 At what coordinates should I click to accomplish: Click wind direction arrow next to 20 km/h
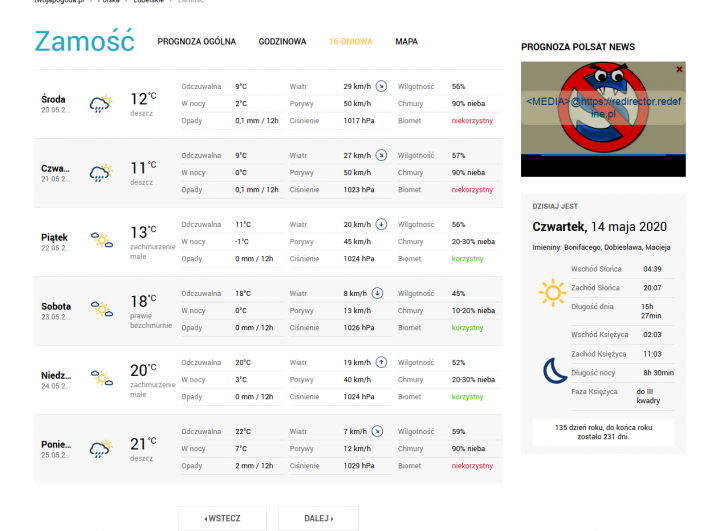pyautogui.click(x=381, y=224)
